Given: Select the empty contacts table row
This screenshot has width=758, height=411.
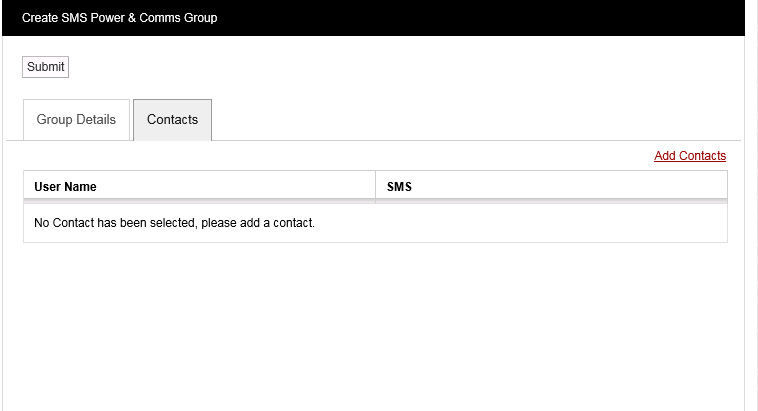Looking at the screenshot, I should tap(374, 223).
